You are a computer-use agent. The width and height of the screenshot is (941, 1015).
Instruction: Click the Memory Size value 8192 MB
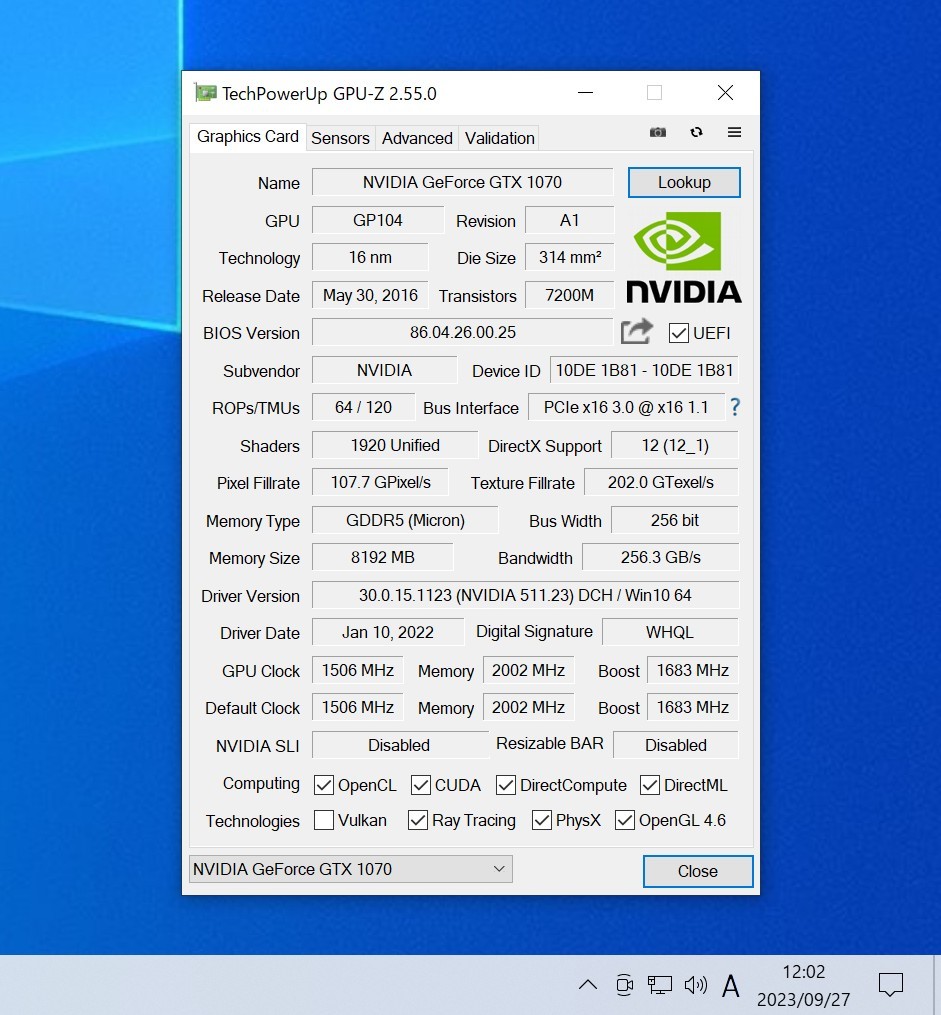click(382, 557)
